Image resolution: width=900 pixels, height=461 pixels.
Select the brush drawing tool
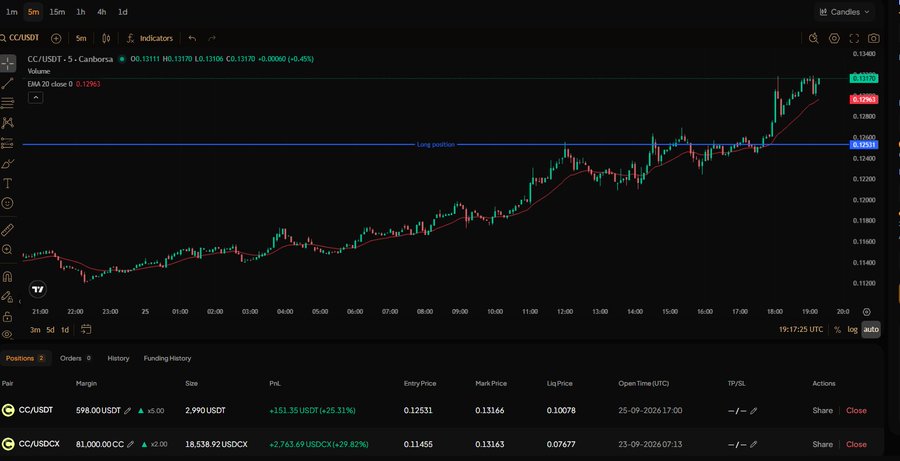(x=7, y=164)
